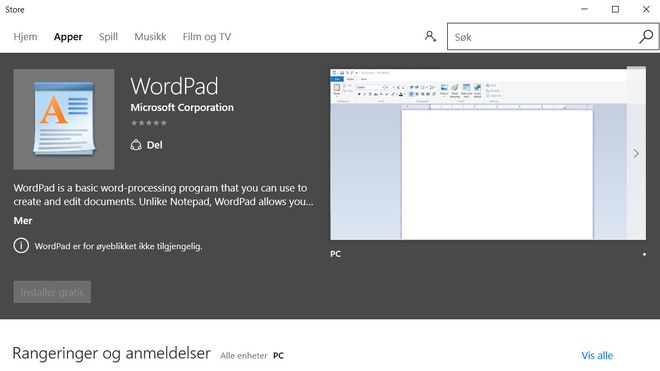Click the info circle icon
This screenshot has height=371, width=660.
(x=21, y=246)
